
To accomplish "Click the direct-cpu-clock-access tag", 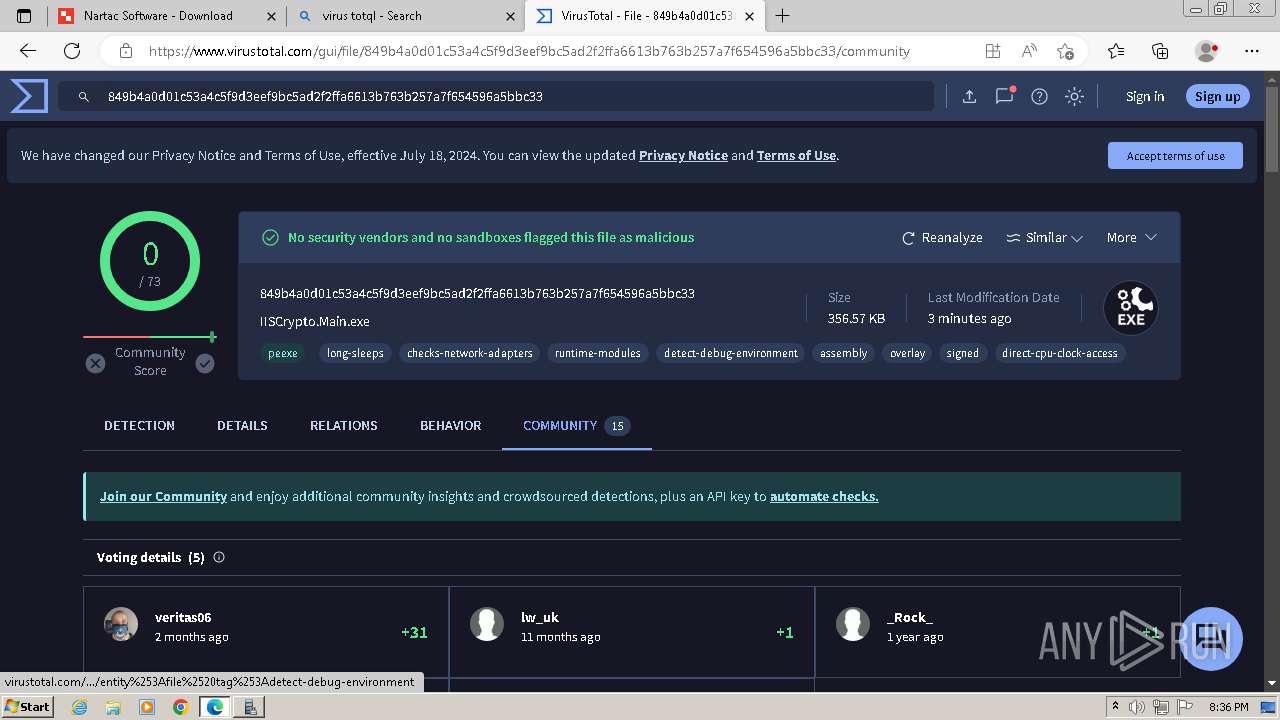I will coord(1060,353).
